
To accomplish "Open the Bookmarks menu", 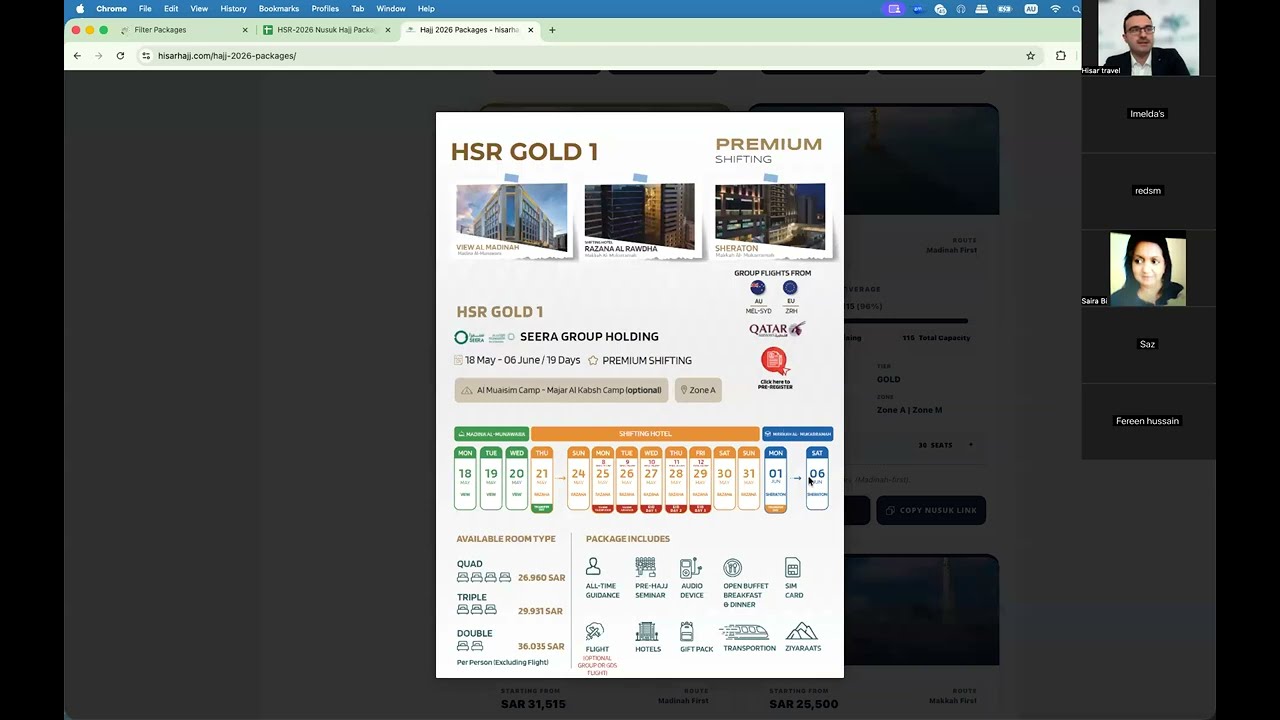I will 278,9.
